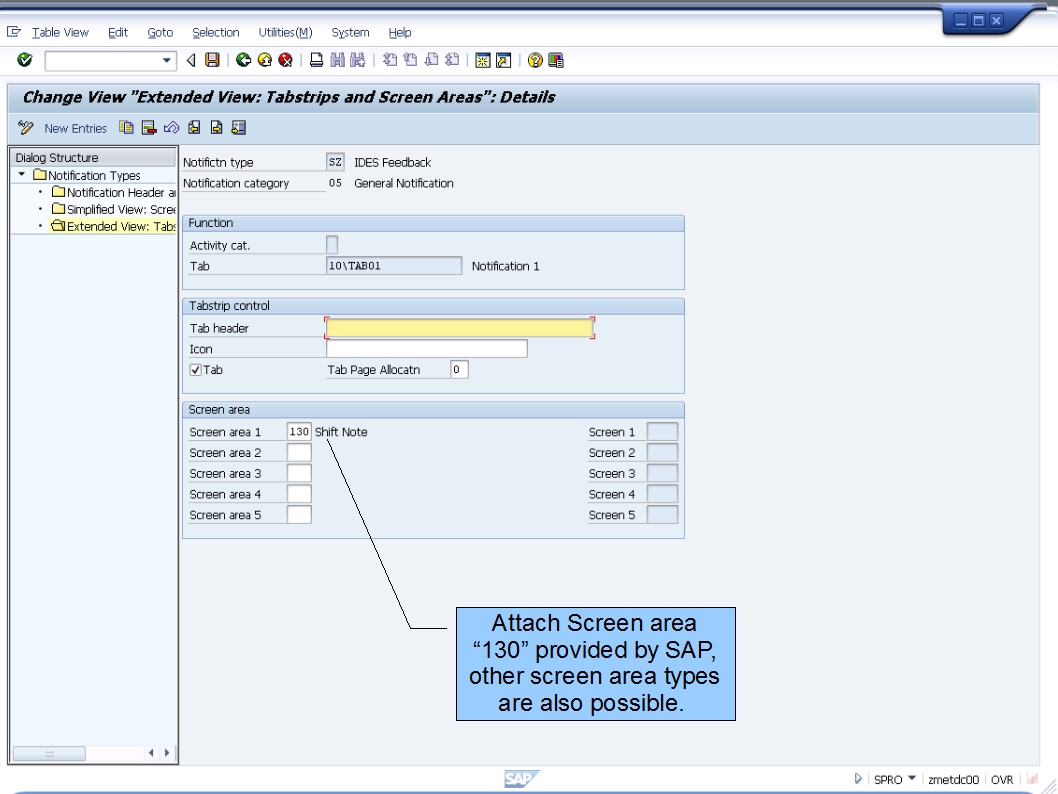
Task: Click the Print icon
Action: pyautogui.click(x=316, y=60)
